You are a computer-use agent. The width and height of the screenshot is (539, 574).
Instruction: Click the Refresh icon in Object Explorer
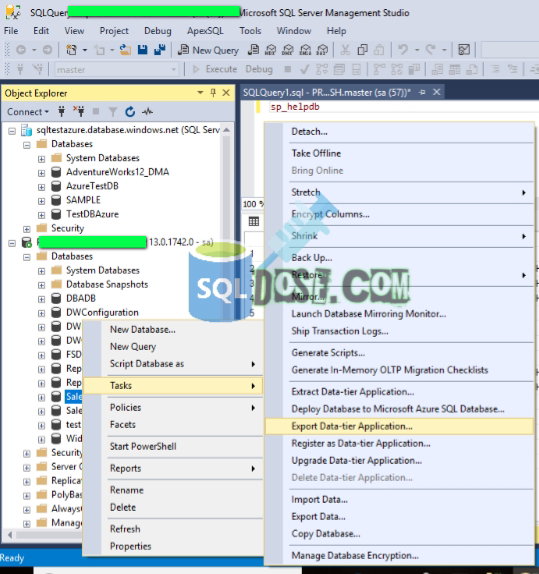pos(130,111)
